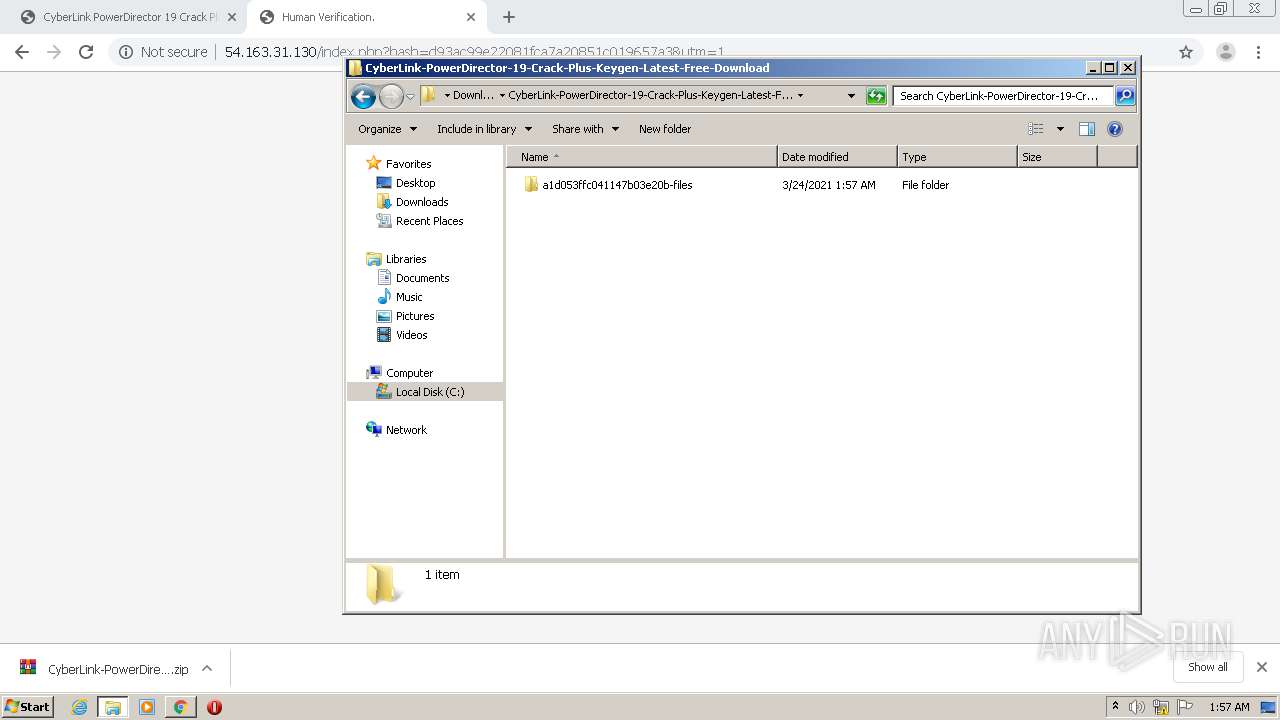Image resolution: width=1280 pixels, height=720 pixels.
Task: Open the Share with menu
Action: [x=585, y=129]
